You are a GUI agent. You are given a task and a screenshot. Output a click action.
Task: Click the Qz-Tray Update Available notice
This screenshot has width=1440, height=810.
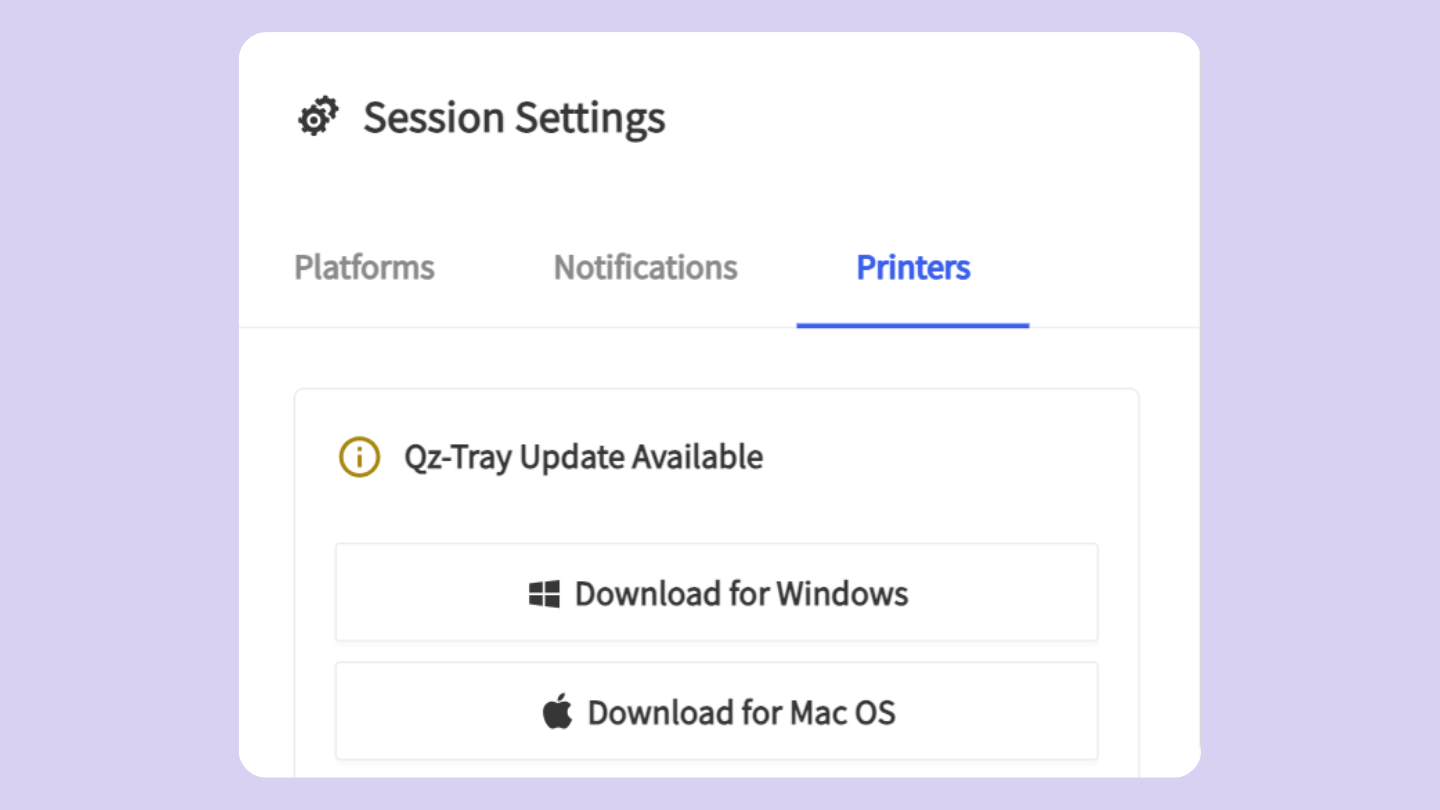click(x=583, y=457)
